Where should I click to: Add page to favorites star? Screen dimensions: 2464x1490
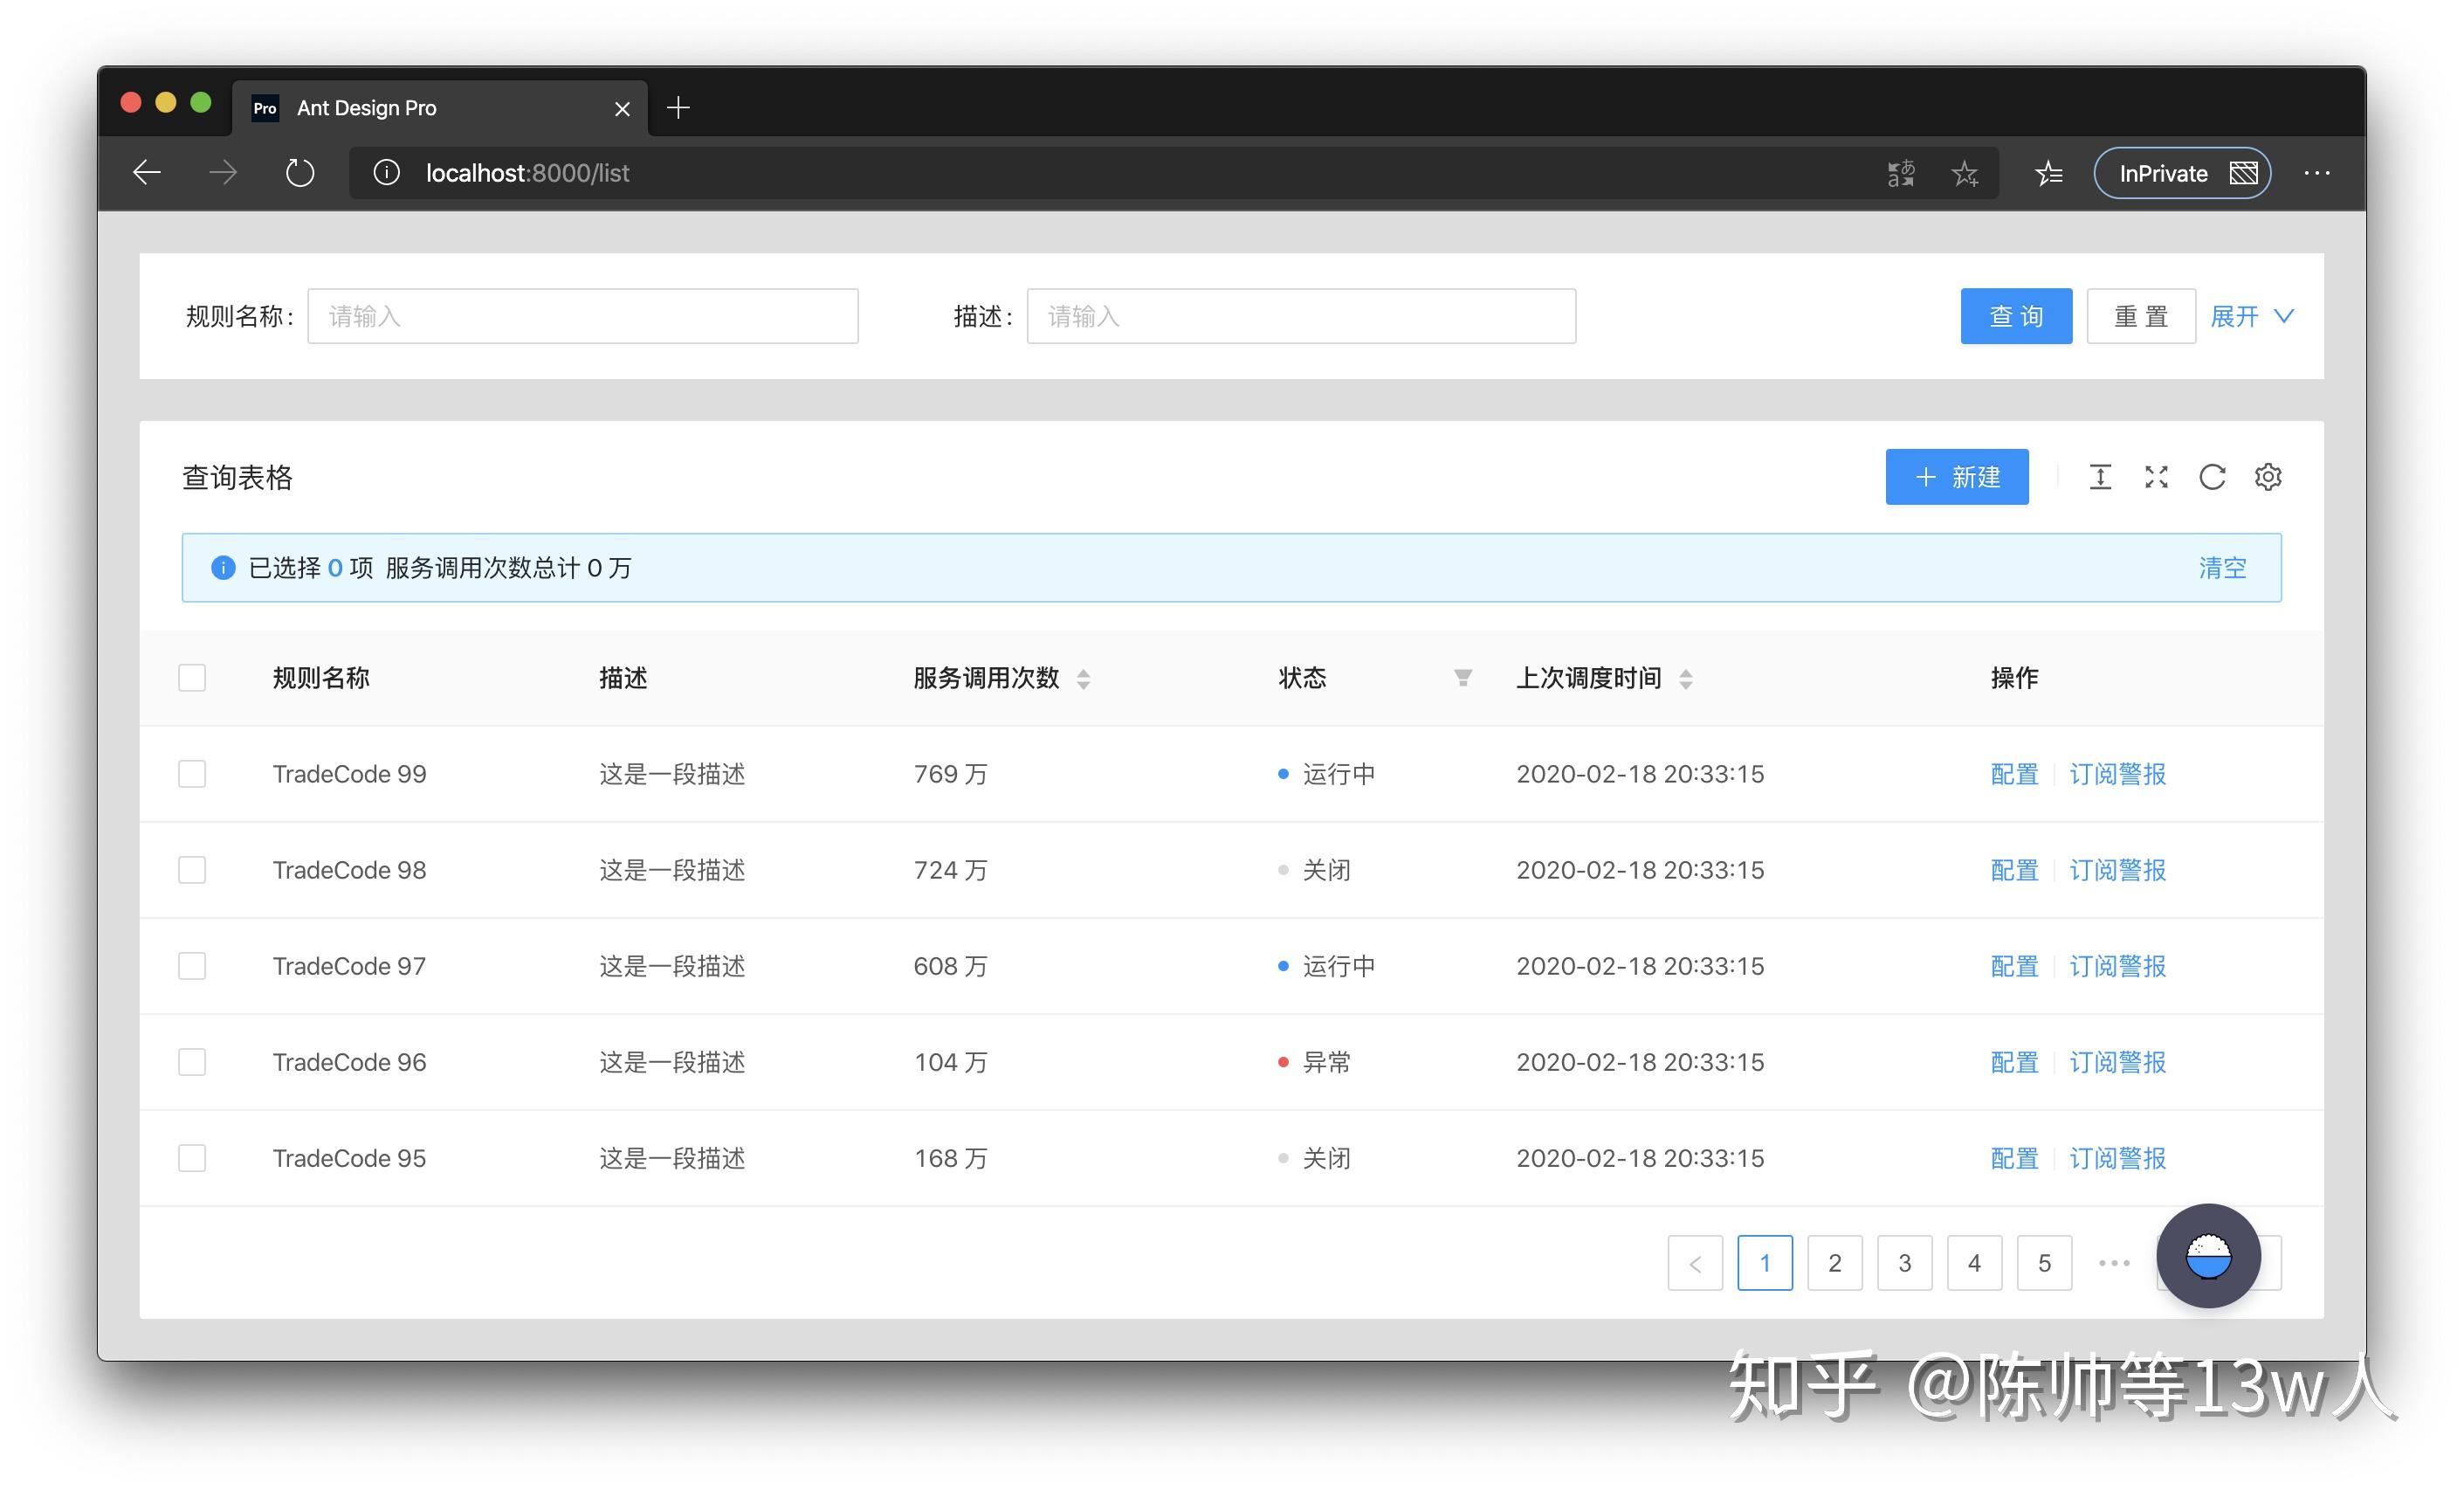click(1965, 173)
